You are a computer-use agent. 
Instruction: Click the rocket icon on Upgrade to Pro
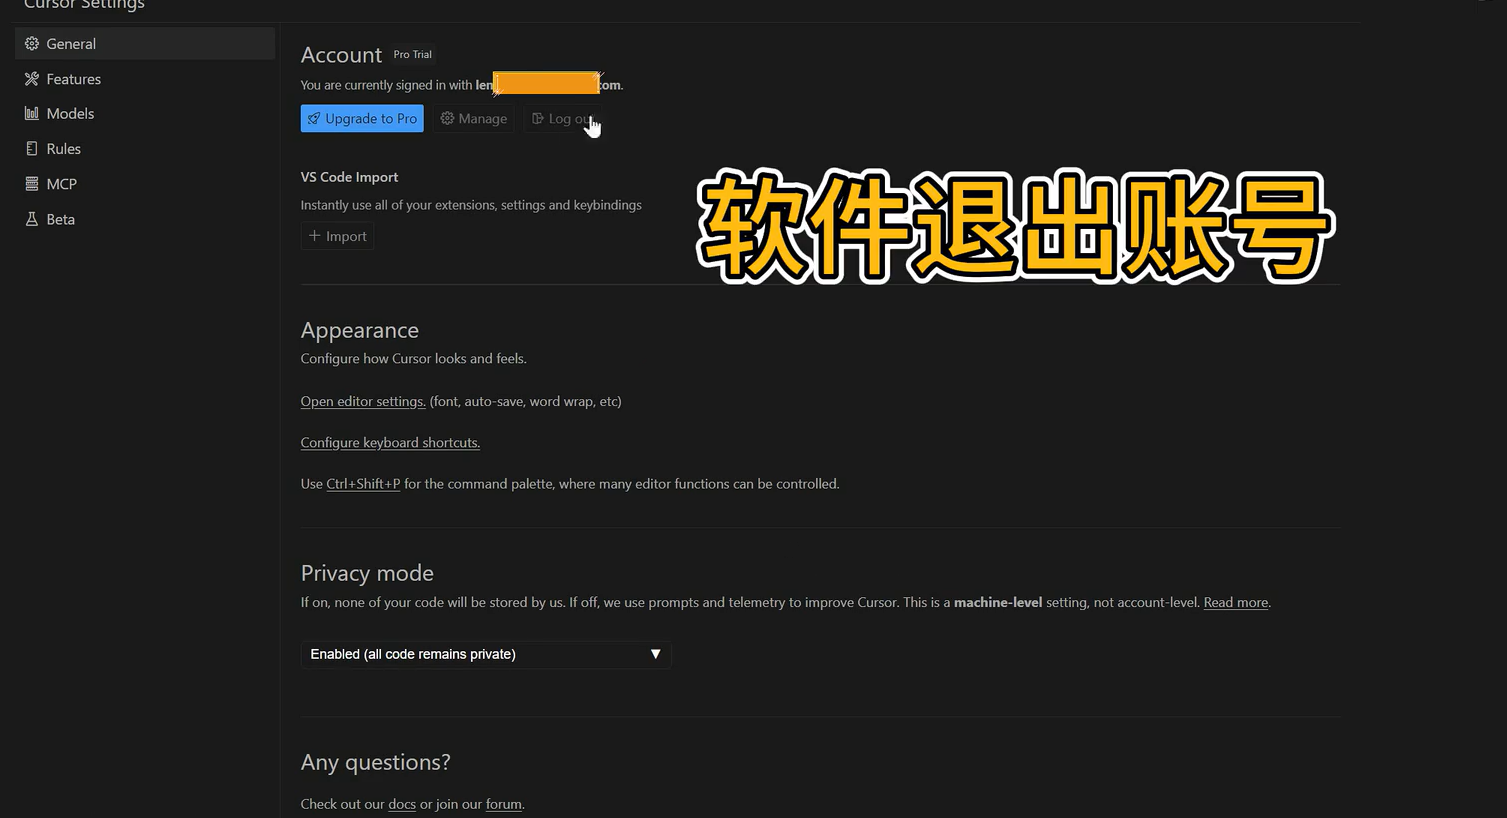point(314,119)
